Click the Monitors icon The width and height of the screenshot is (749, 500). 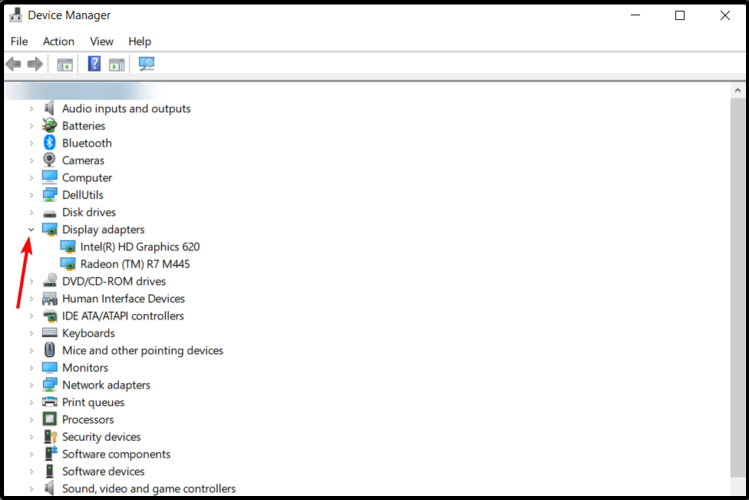tap(50, 367)
